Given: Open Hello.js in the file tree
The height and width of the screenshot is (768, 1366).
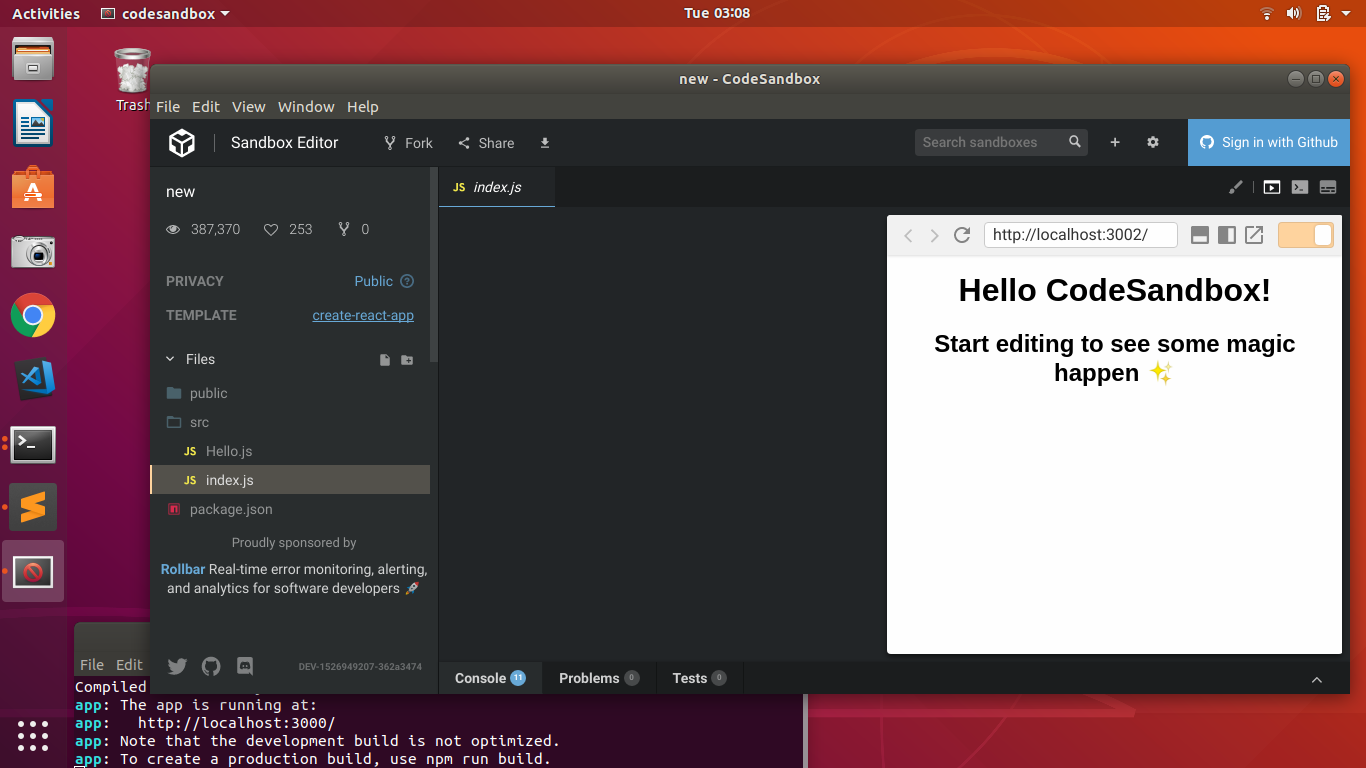Looking at the screenshot, I should click(x=290, y=451).
